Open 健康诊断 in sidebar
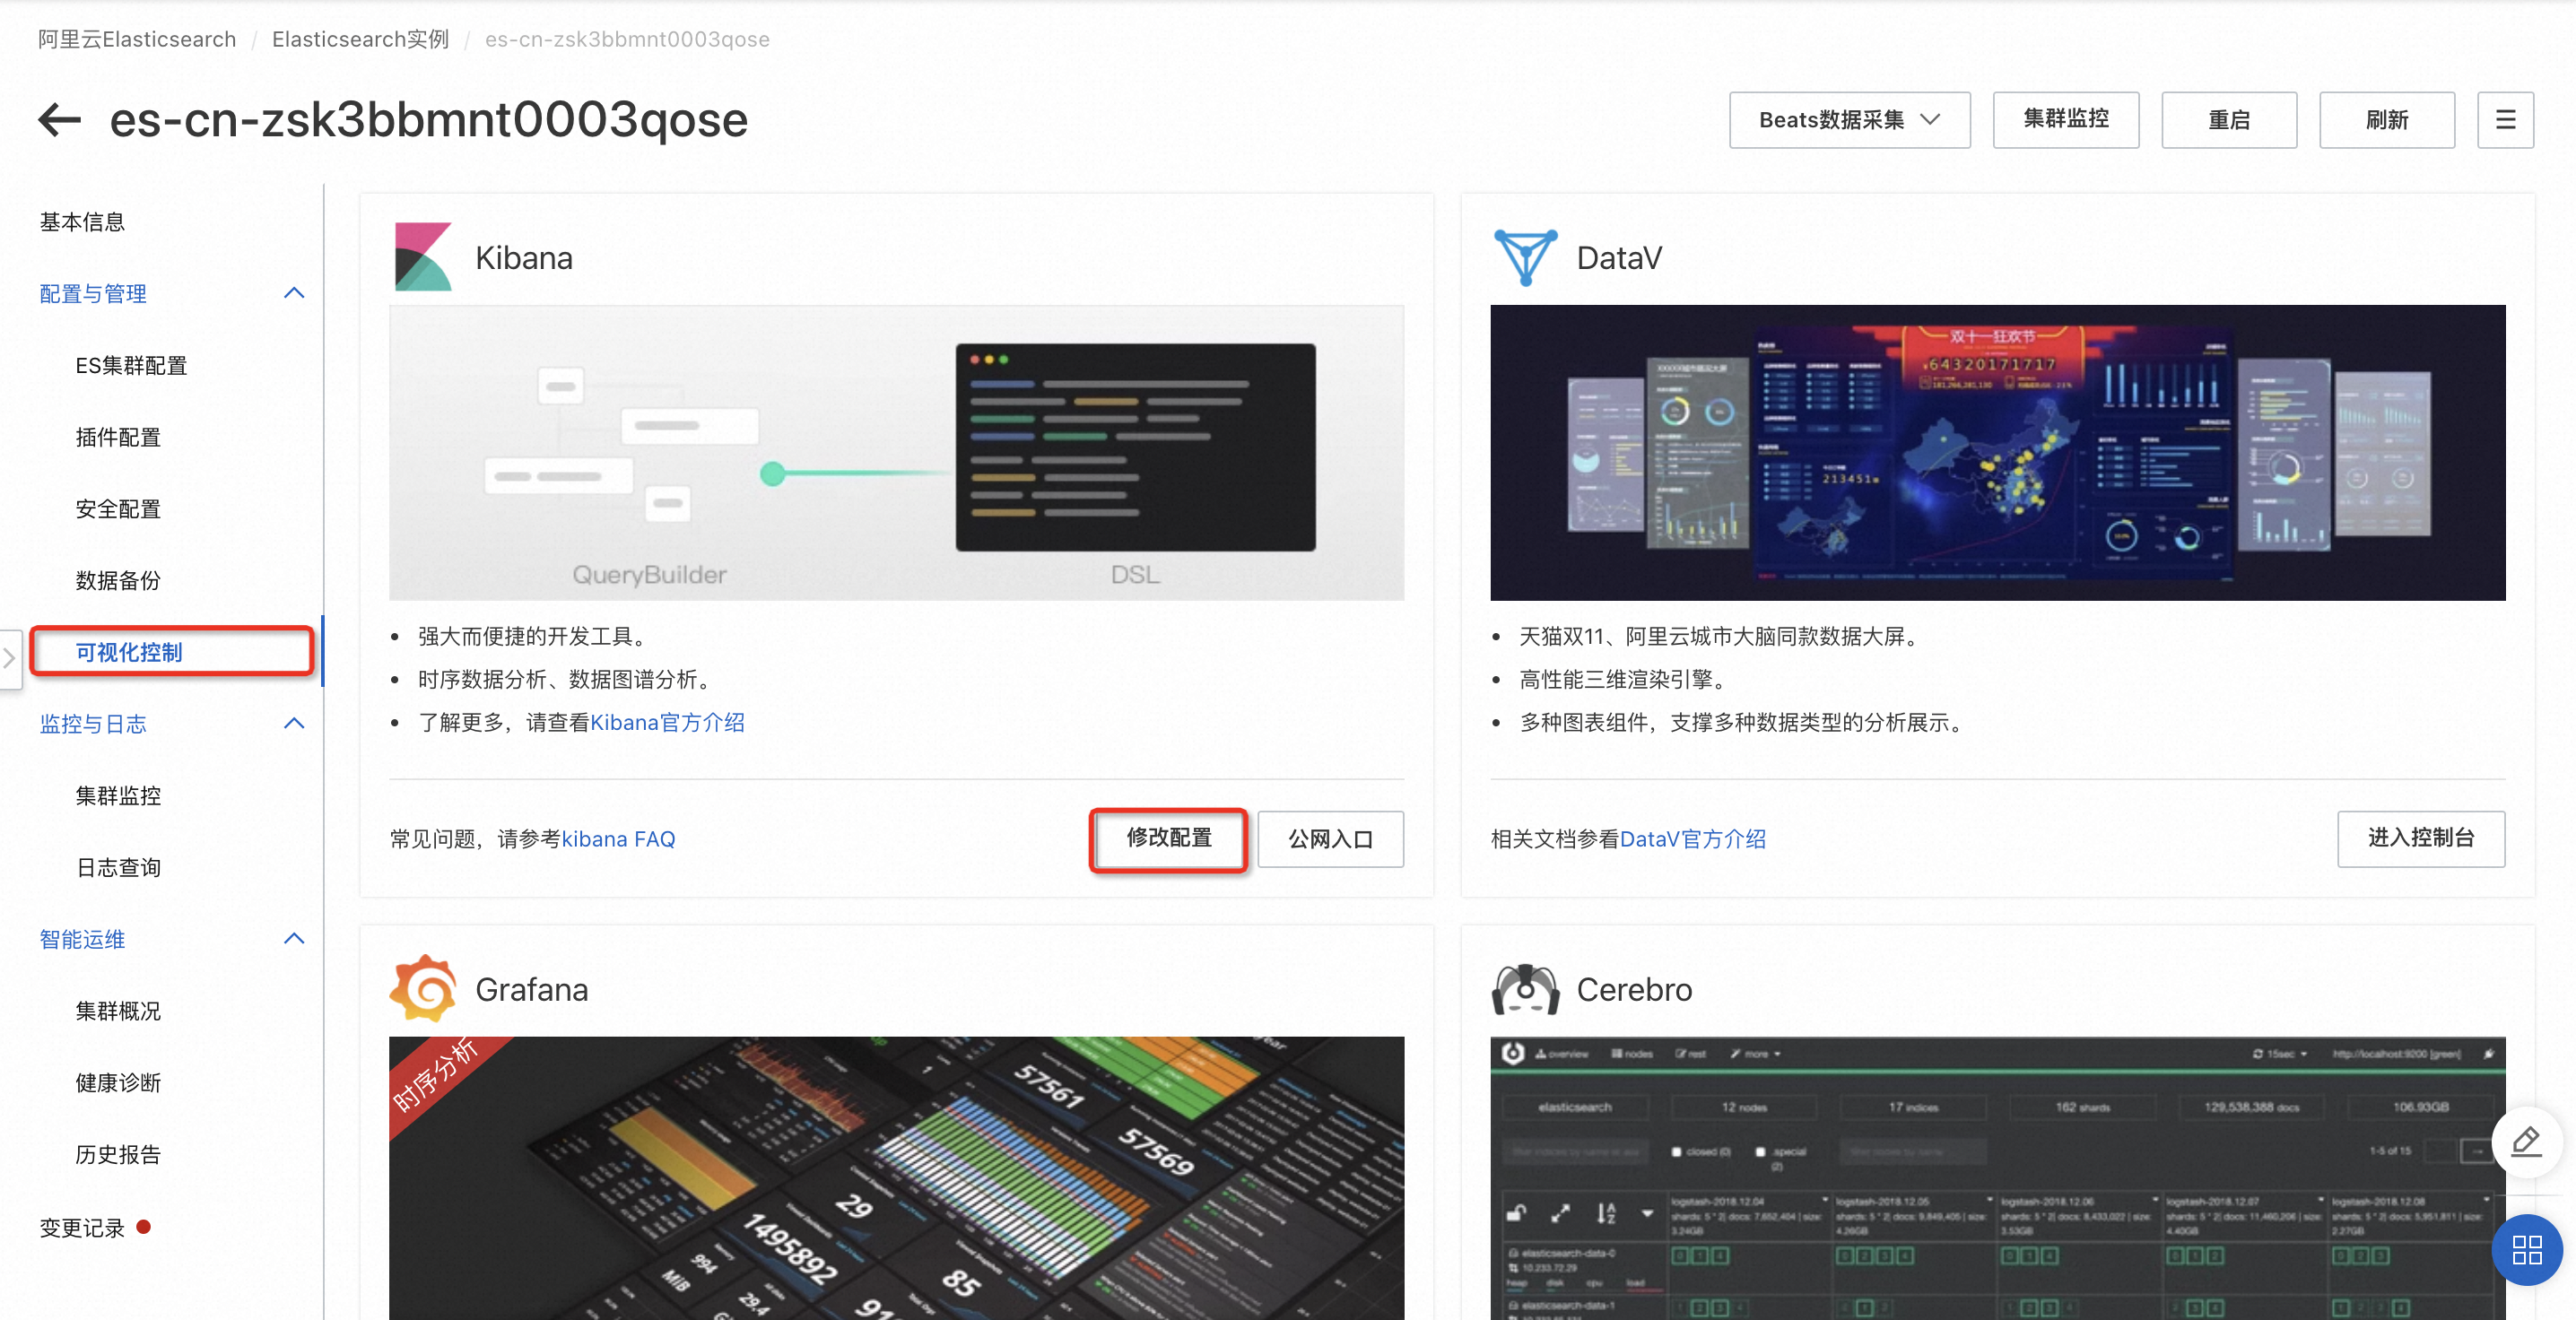This screenshot has width=2576, height=1320. coord(118,1082)
